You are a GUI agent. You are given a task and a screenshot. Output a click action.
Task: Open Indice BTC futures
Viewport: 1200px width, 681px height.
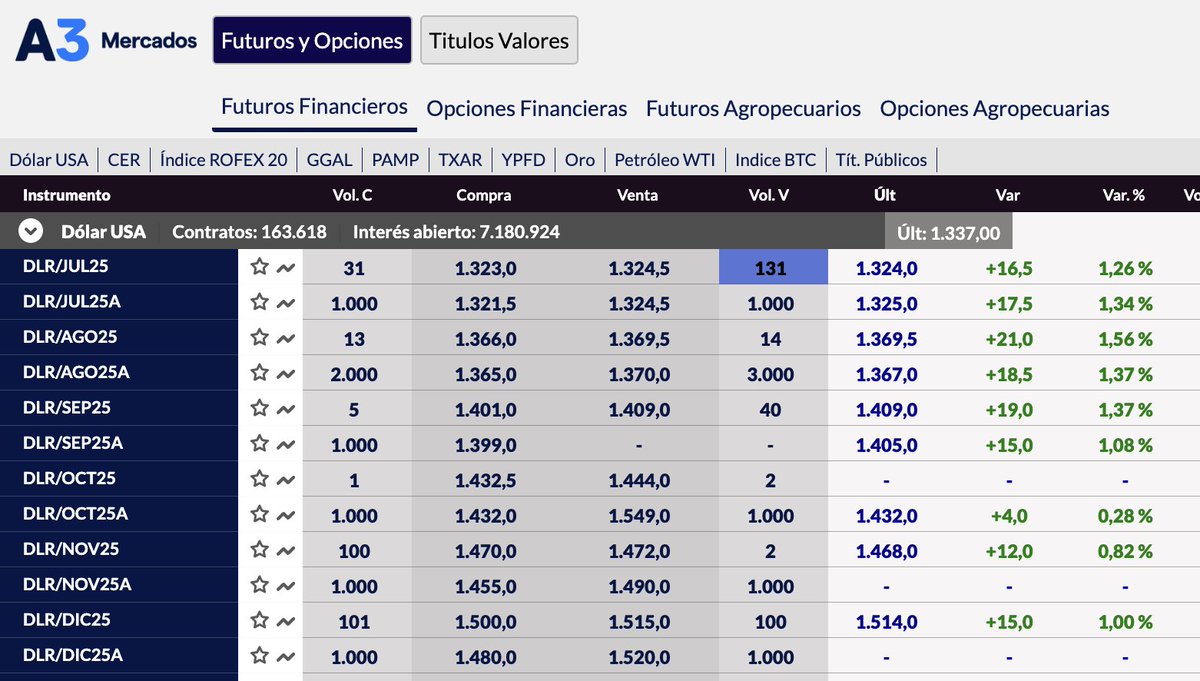pyautogui.click(x=775, y=159)
